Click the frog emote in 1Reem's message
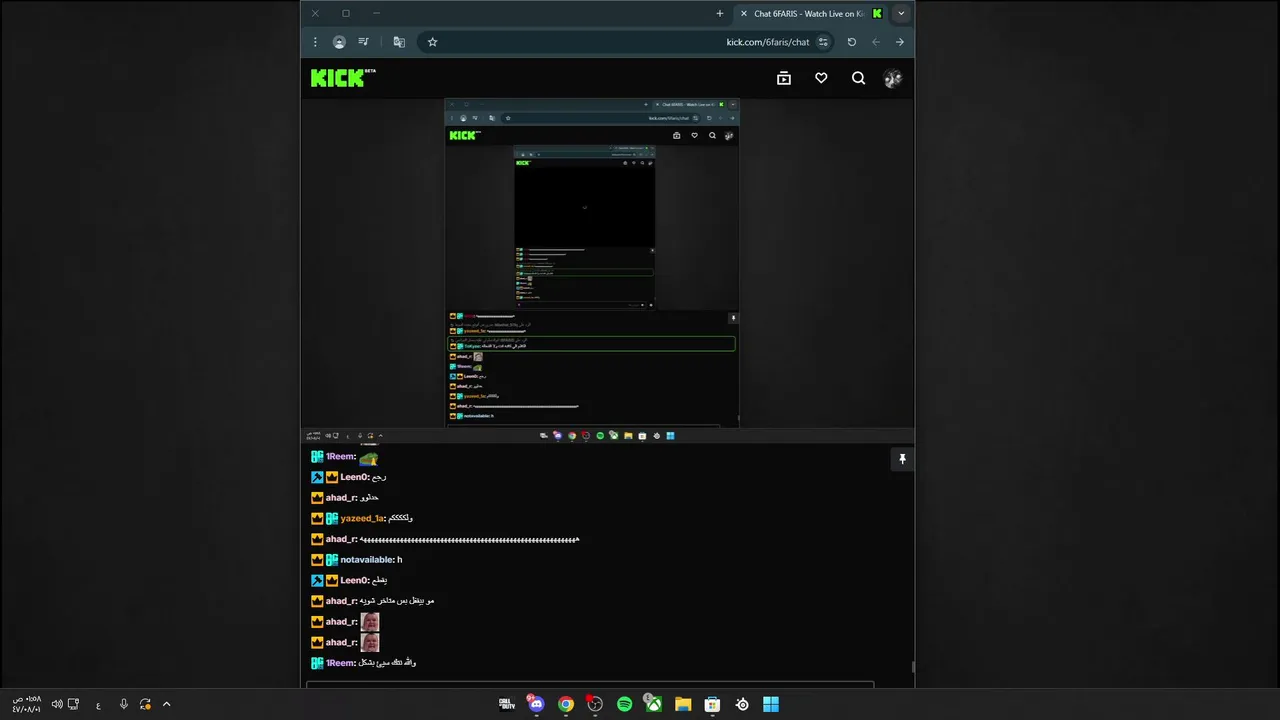1280x720 pixels. click(369, 457)
